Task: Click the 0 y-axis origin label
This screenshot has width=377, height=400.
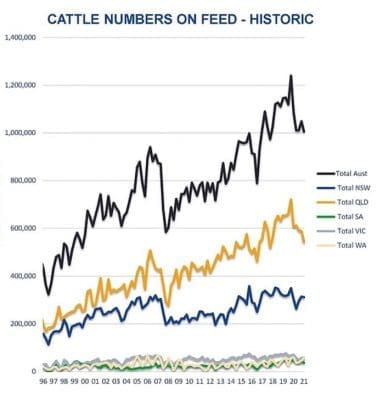Action: [x=34, y=371]
